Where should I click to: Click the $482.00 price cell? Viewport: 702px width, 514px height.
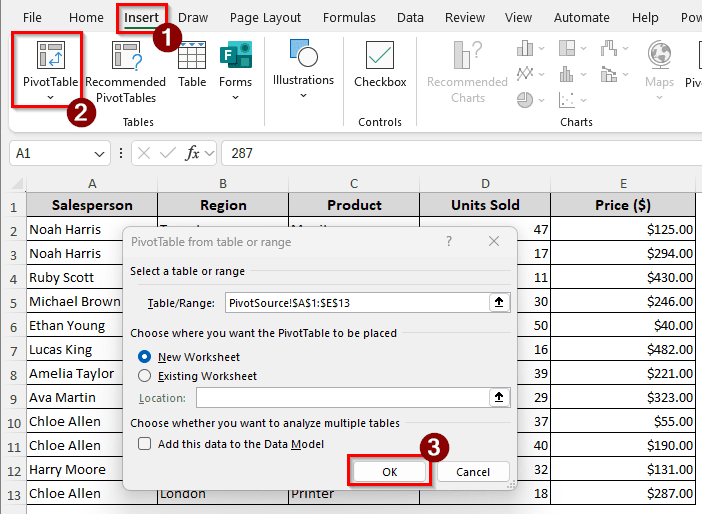pos(623,349)
